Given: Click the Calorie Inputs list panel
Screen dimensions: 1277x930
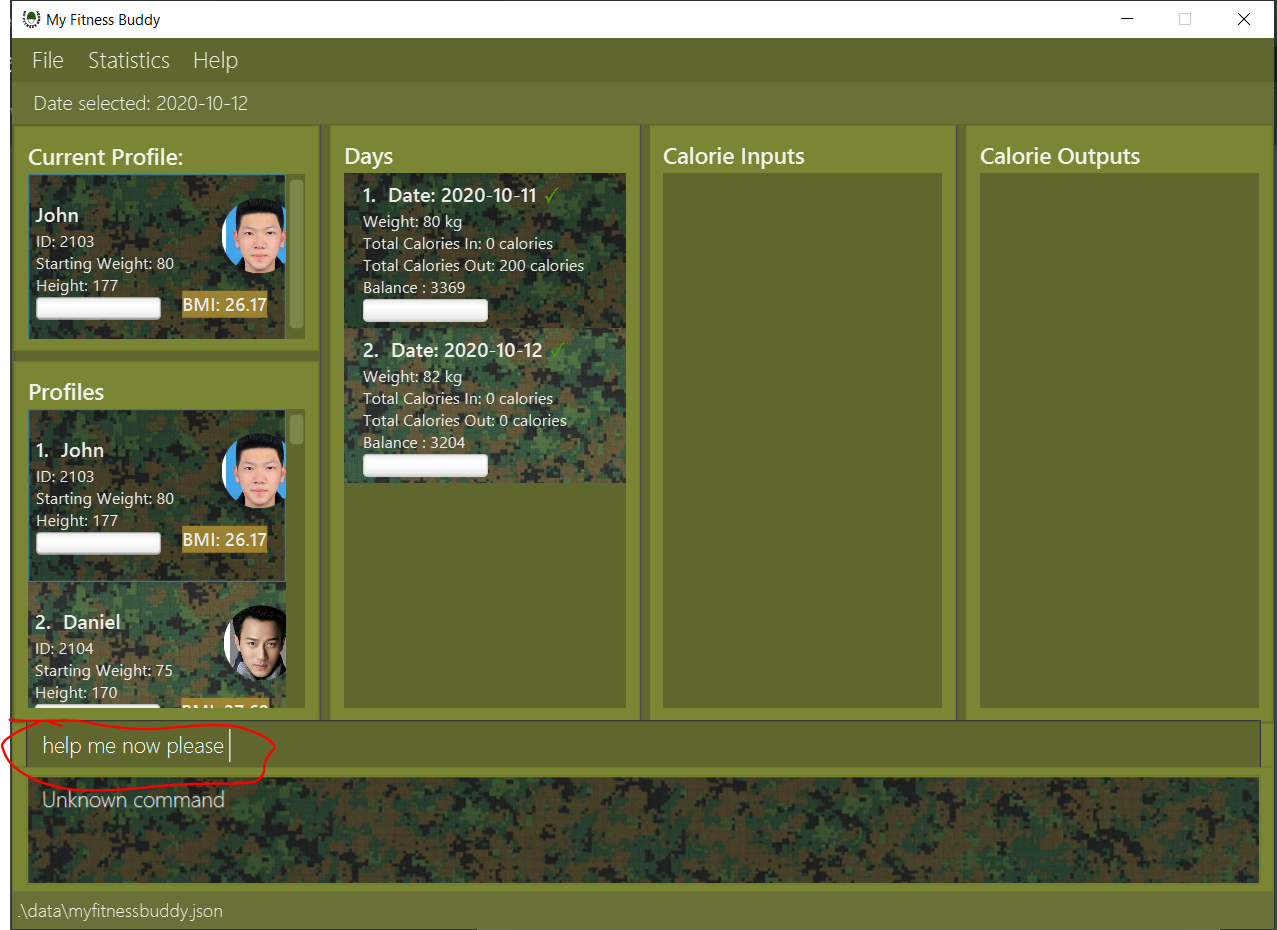Looking at the screenshot, I should 802,440.
